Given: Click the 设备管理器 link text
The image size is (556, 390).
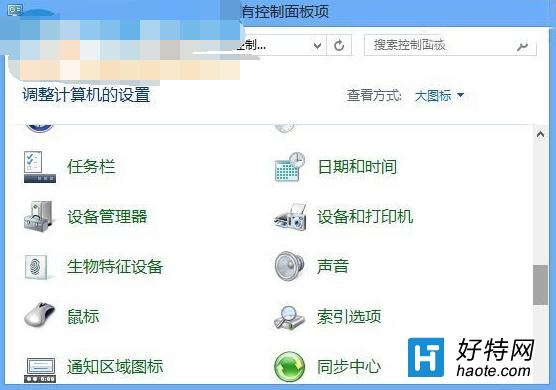Looking at the screenshot, I should click(x=107, y=217).
